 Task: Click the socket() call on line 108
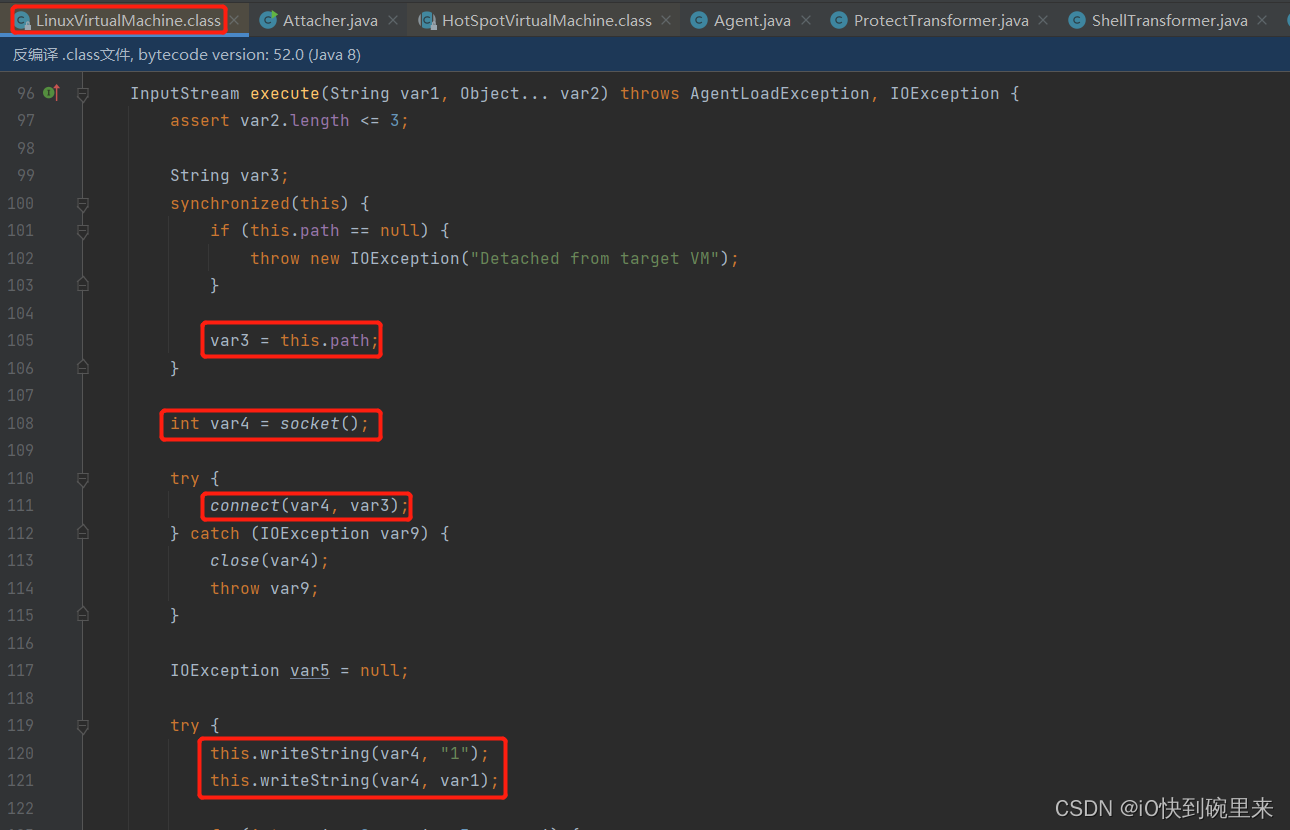point(320,423)
